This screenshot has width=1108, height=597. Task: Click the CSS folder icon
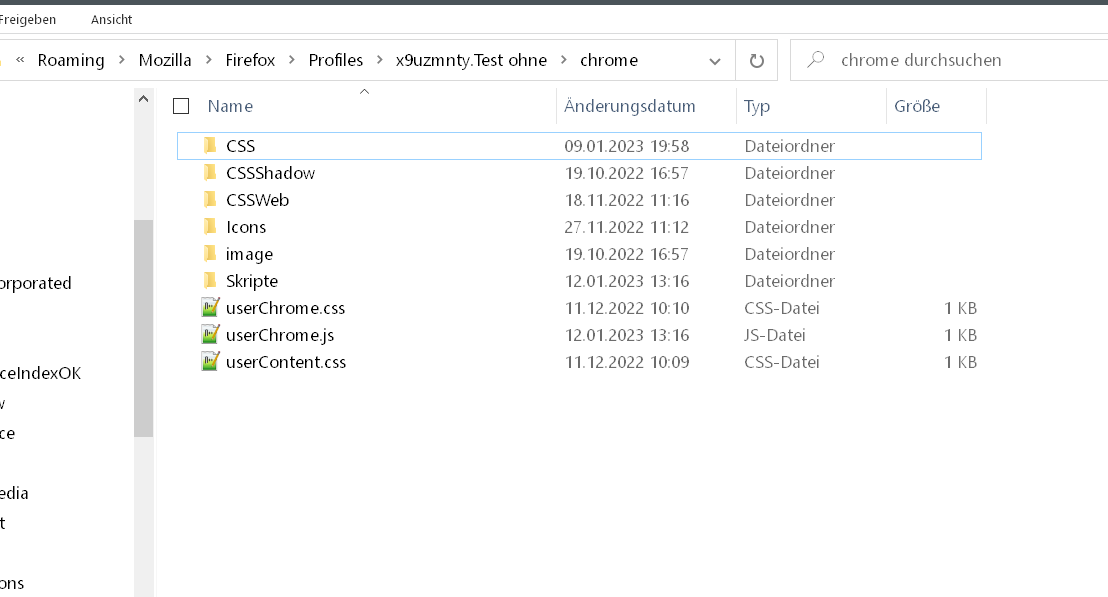(x=210, y=146)
